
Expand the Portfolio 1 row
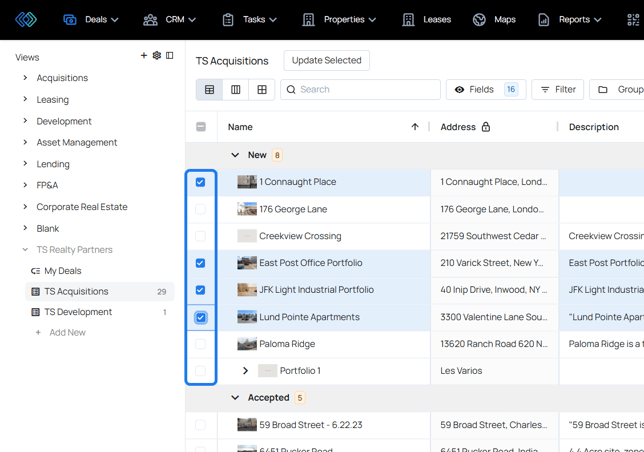click(245, 371)
